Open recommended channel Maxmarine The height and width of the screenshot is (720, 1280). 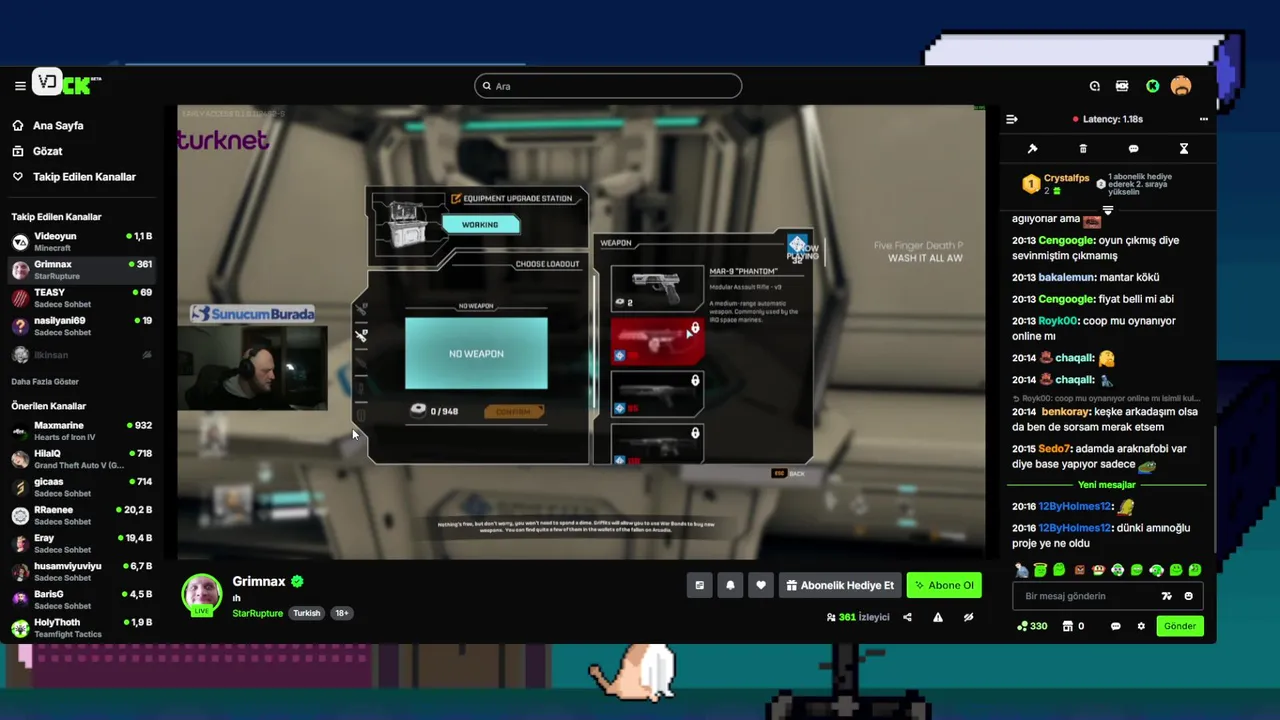pyautogui.click(x=82, y=431)
